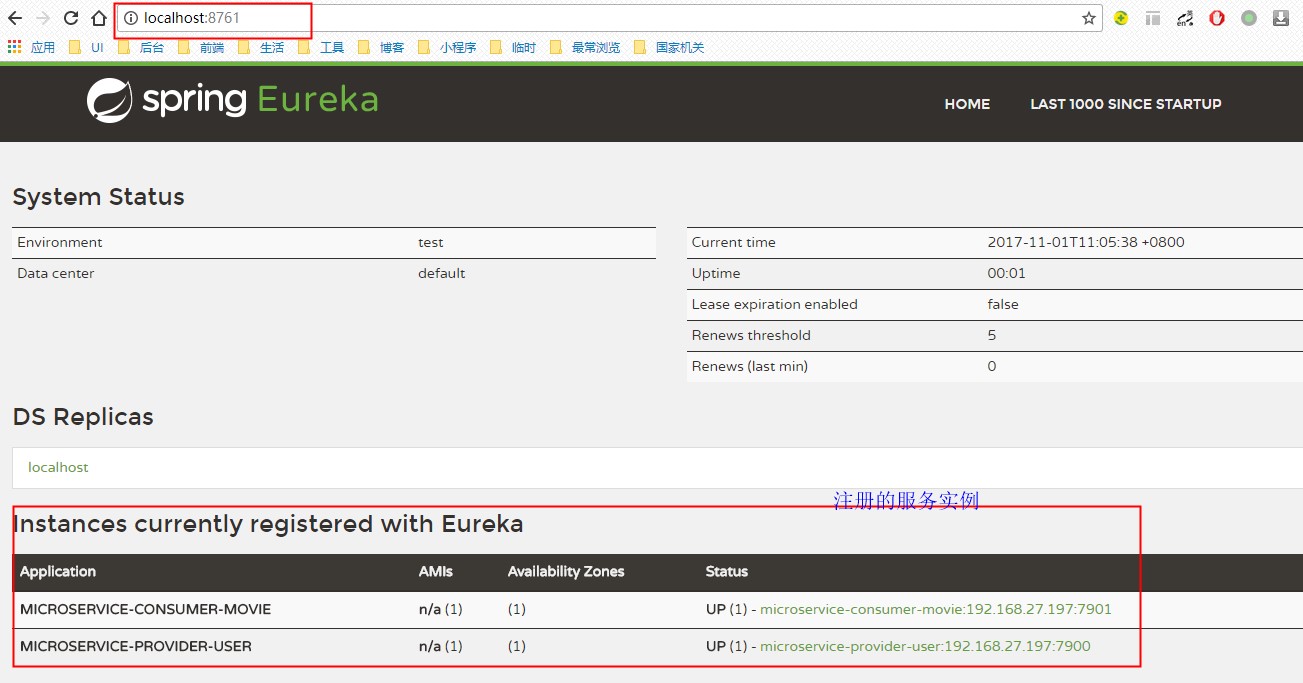Select MICROSERVICE-PROVIDER-USER application name

pyautogui.click(x=136, y=646)
